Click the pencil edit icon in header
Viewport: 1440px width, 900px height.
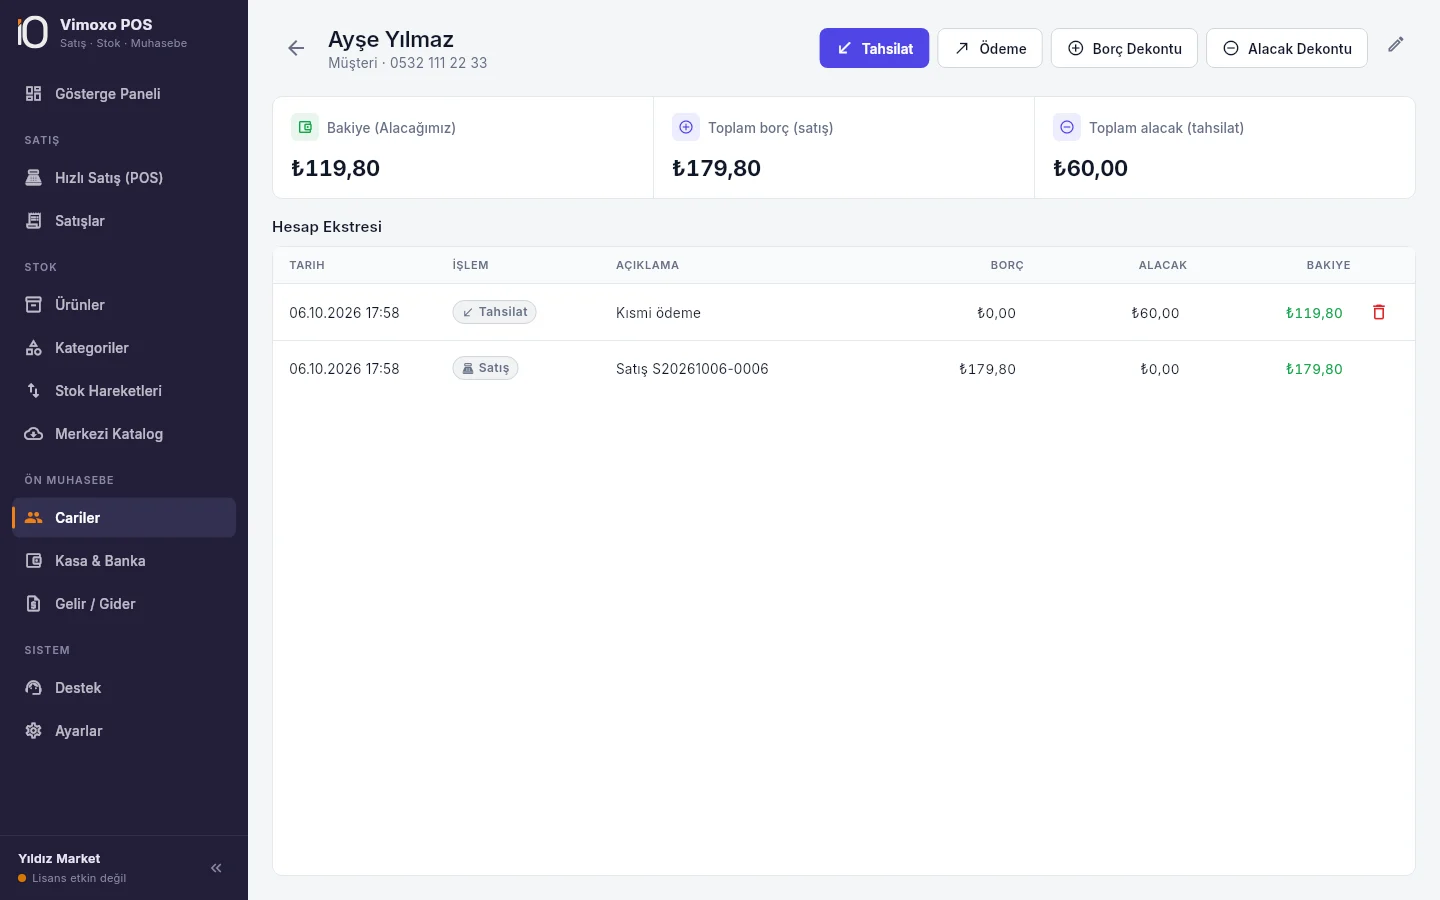(1396, 44)
